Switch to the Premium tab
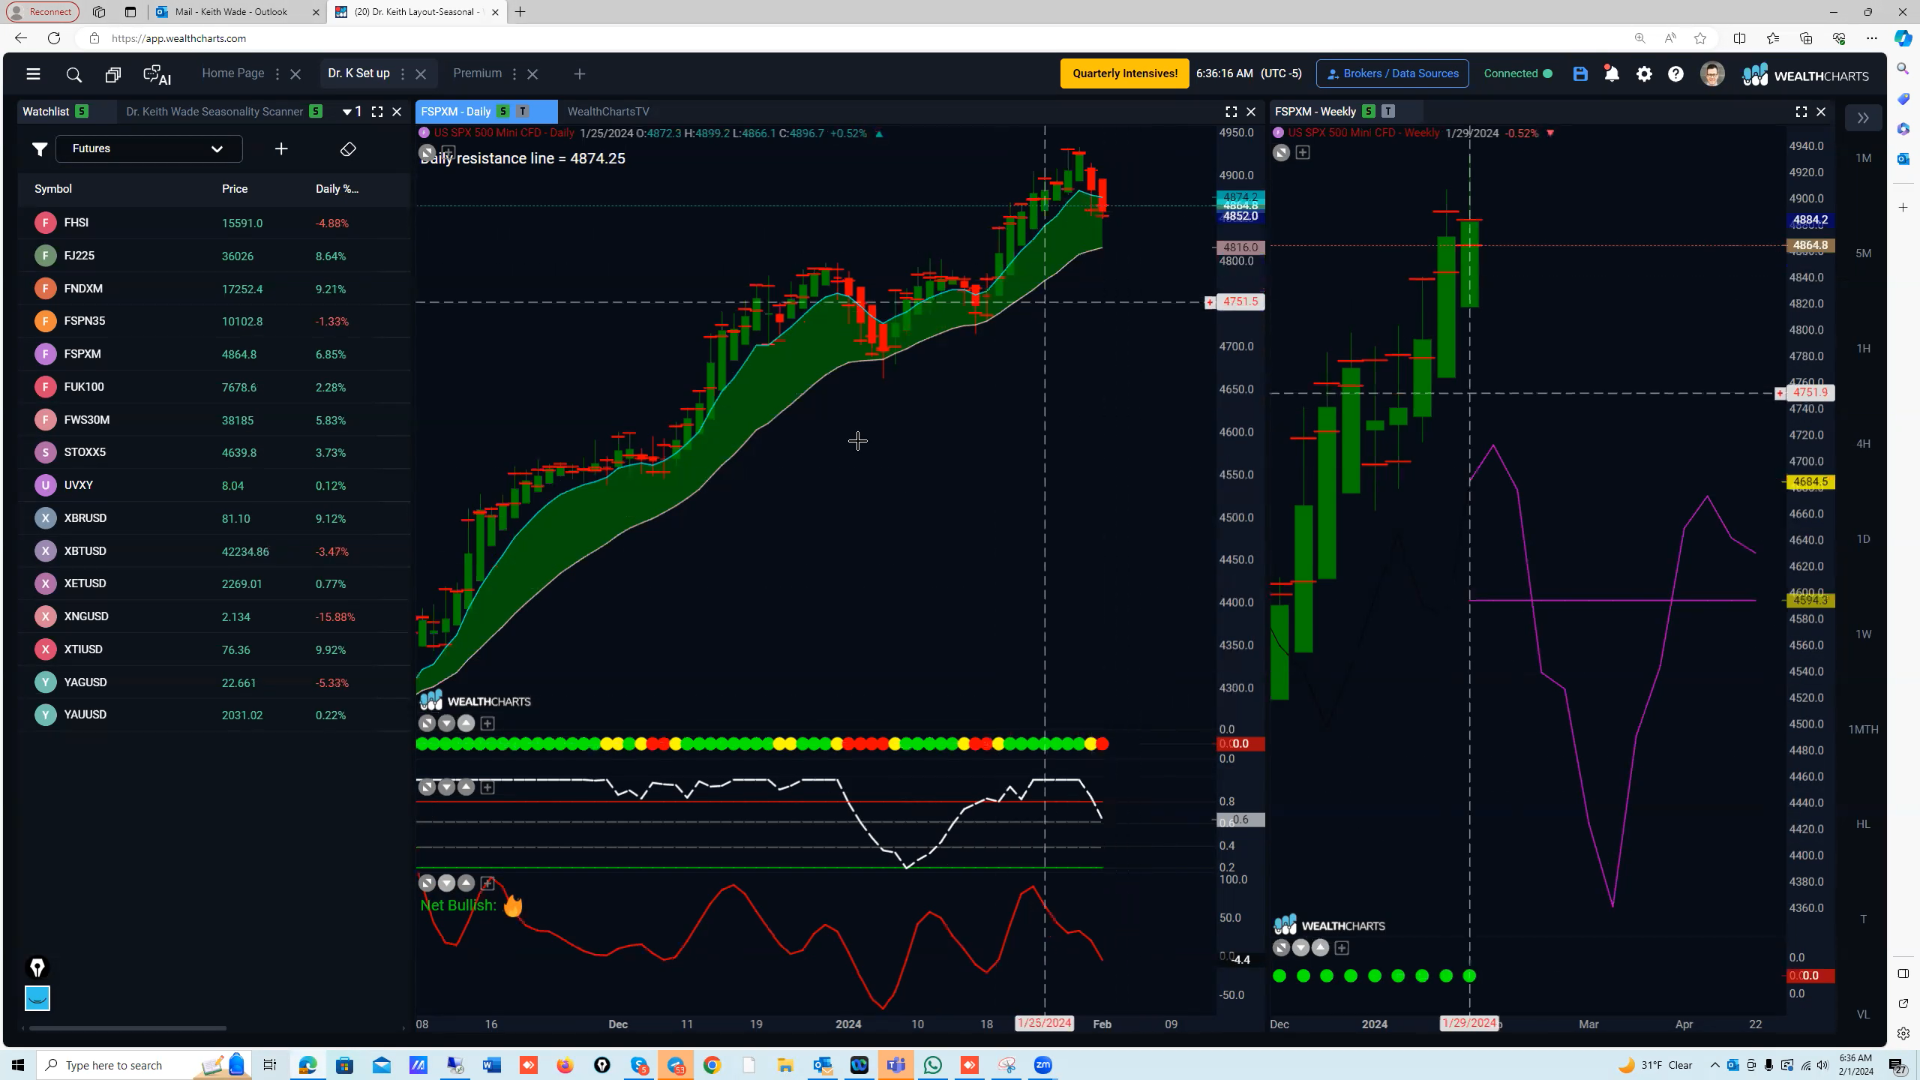Image resolution: width=1920 pixels, height=1080 pixels. coord(477,74)
